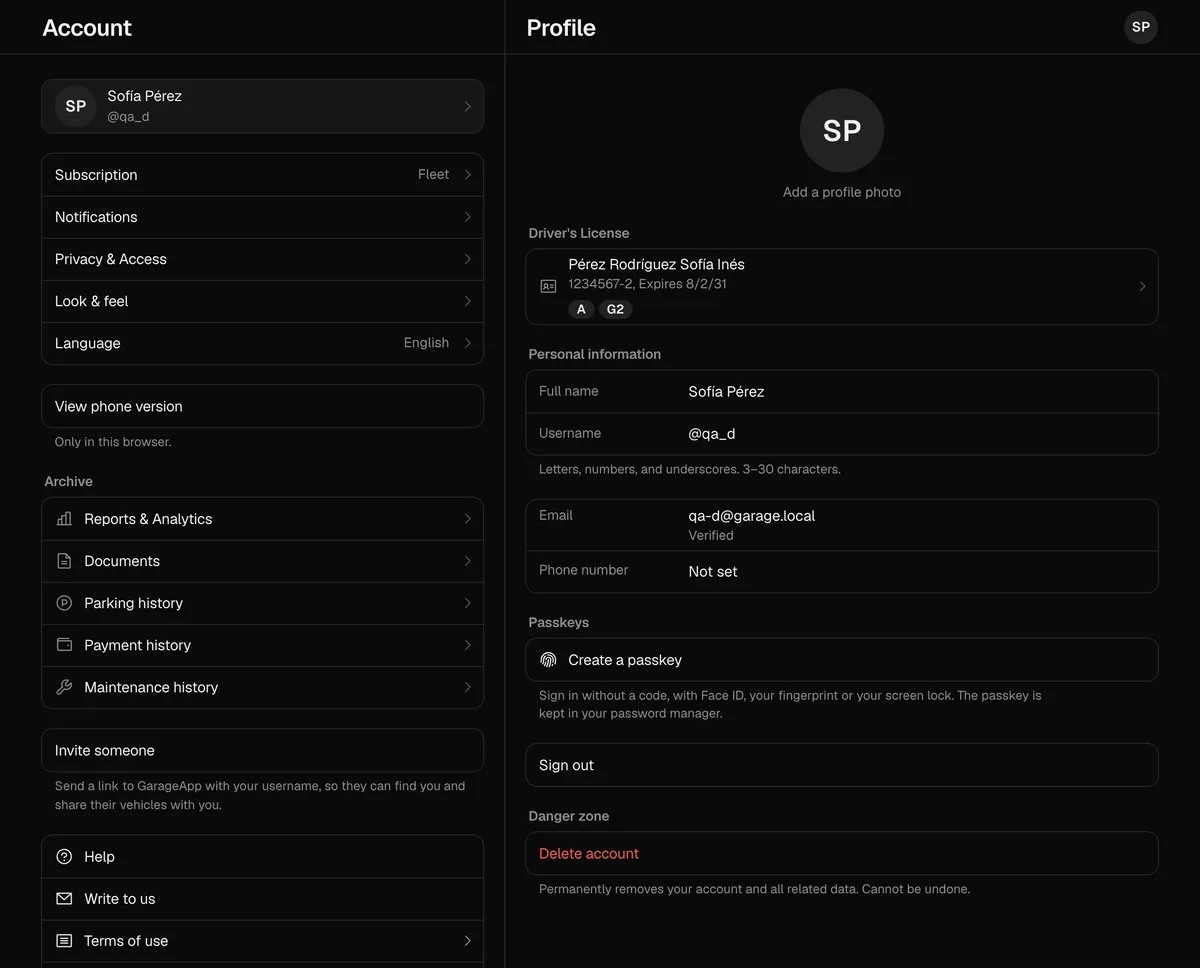The width and height of the screenshot is (1200, 968).
Task: Open the Maintenance history row
Action: [x=262, y=687]
